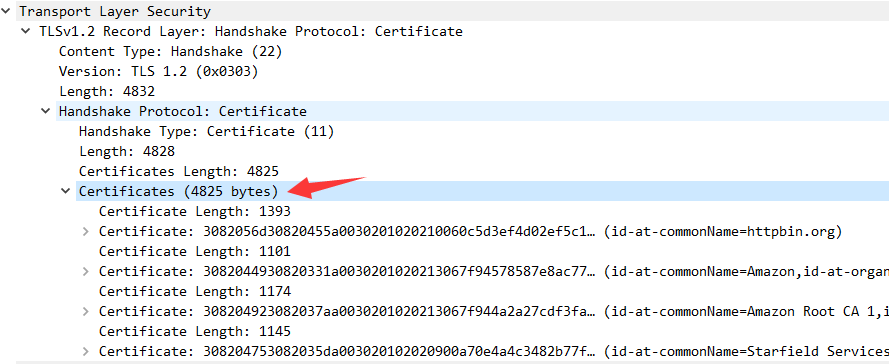Collapse the Transport Layer Security section
The width and height of the screenshot is (889, 364).
tap(6, 11)
